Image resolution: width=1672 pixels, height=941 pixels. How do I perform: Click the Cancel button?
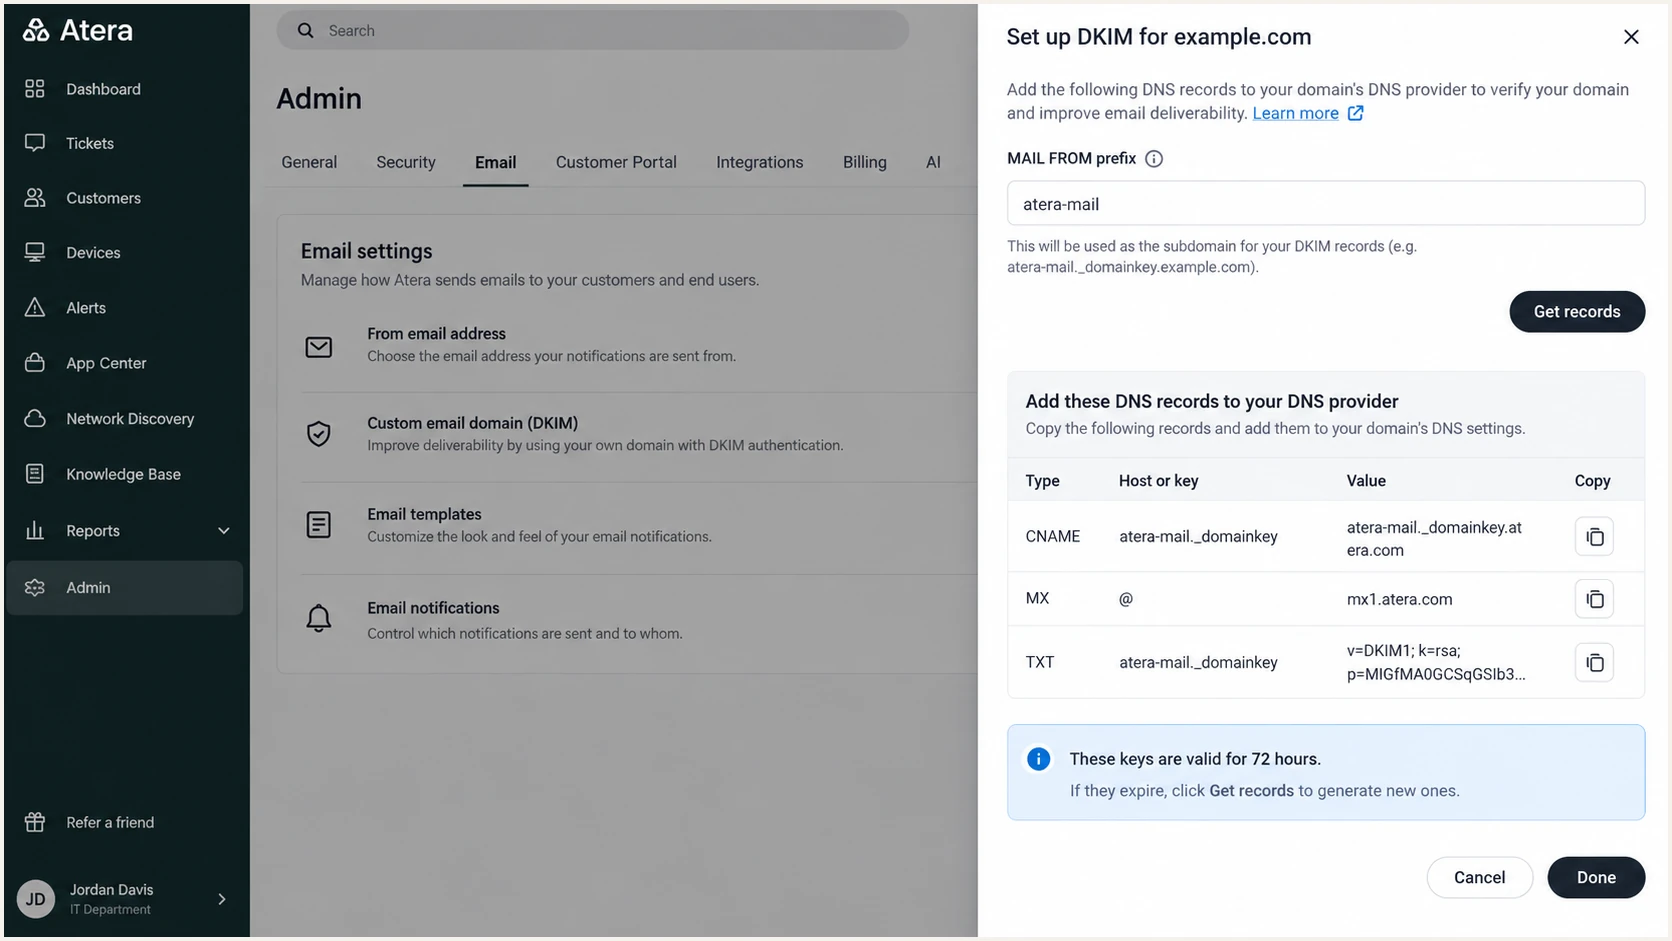pyautogui.click(x=1479, y=877)
